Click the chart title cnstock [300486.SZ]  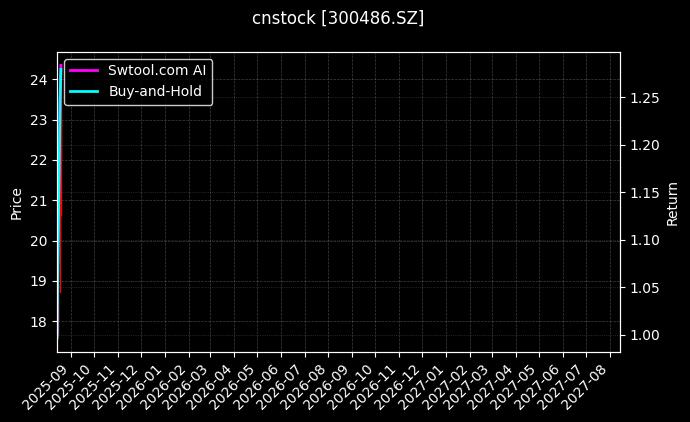(338, 18)
